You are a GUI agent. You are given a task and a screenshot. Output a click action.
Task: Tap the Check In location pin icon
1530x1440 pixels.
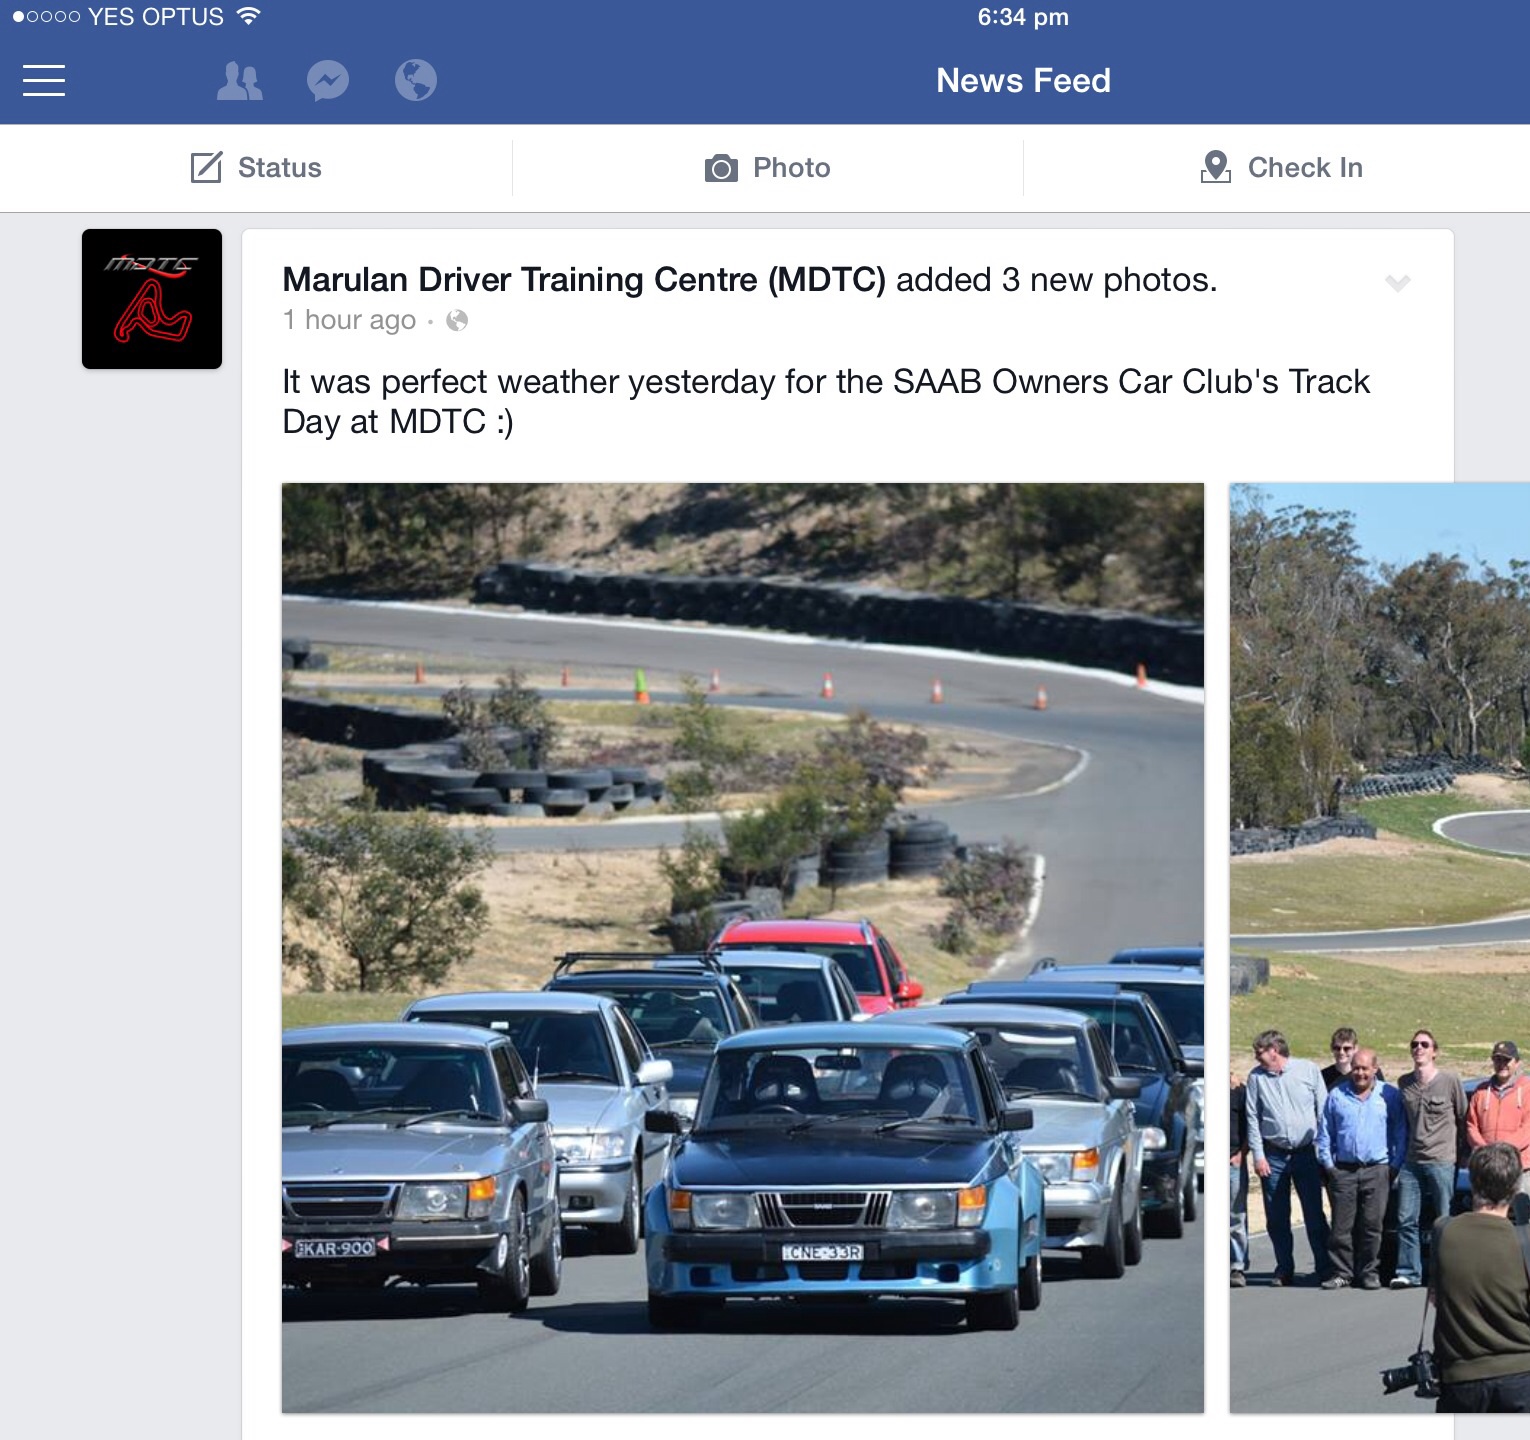point(1216,167)
